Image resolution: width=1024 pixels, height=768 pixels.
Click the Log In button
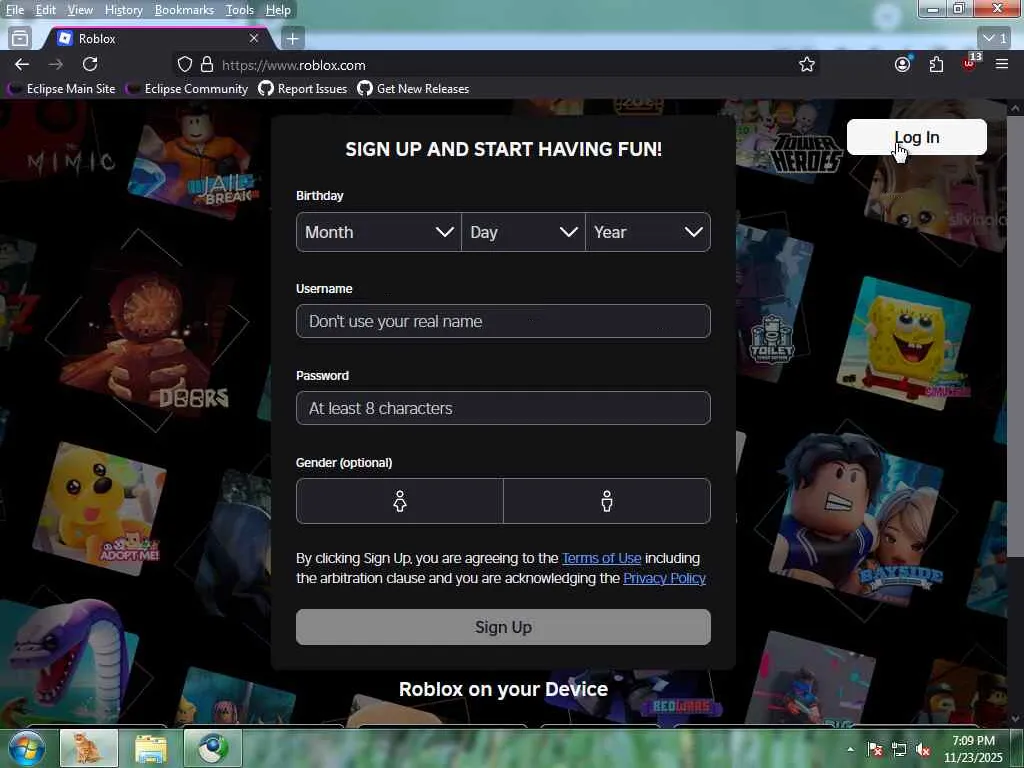pyautogui.click(x=916, y=137)
